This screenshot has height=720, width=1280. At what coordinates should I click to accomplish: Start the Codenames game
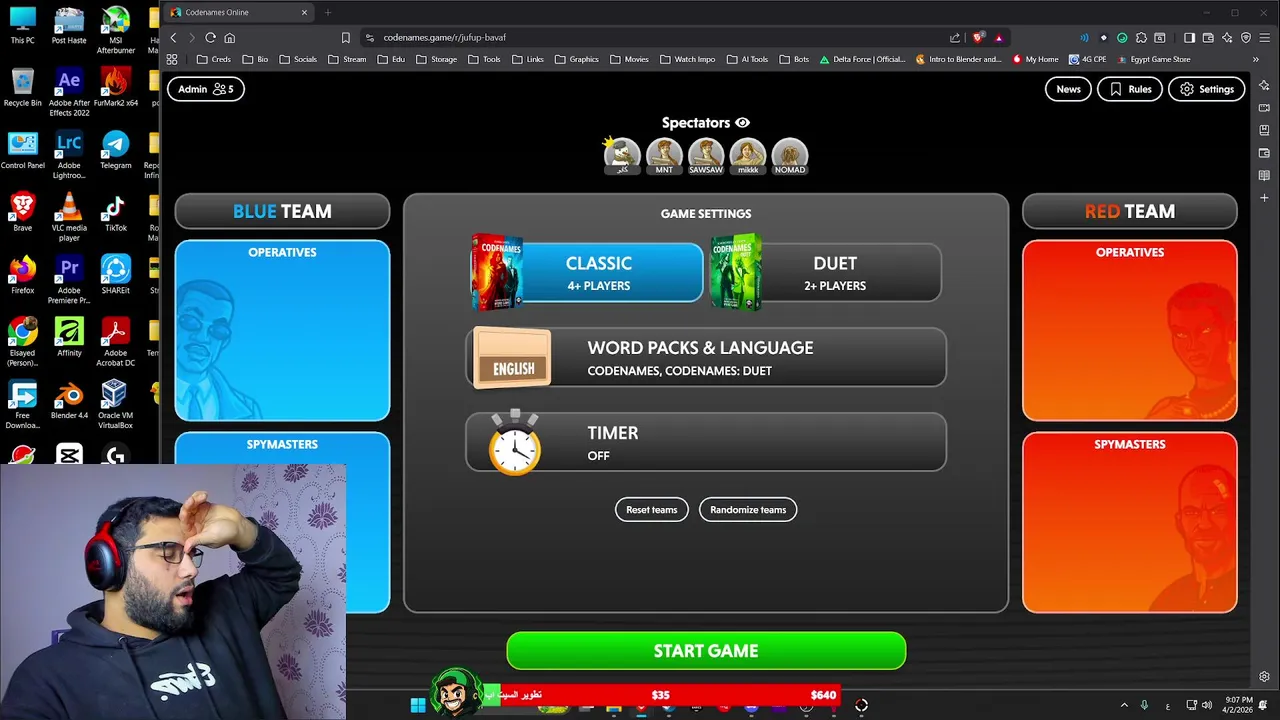(x=706, y=651)
